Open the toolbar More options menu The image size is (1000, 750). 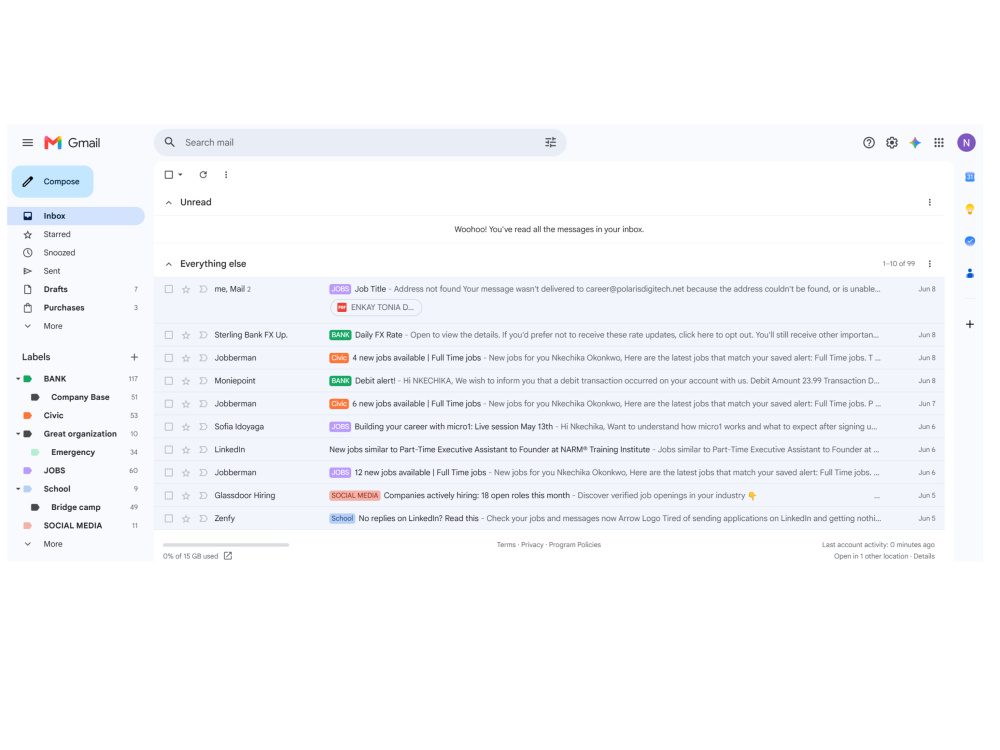(226, 175)
